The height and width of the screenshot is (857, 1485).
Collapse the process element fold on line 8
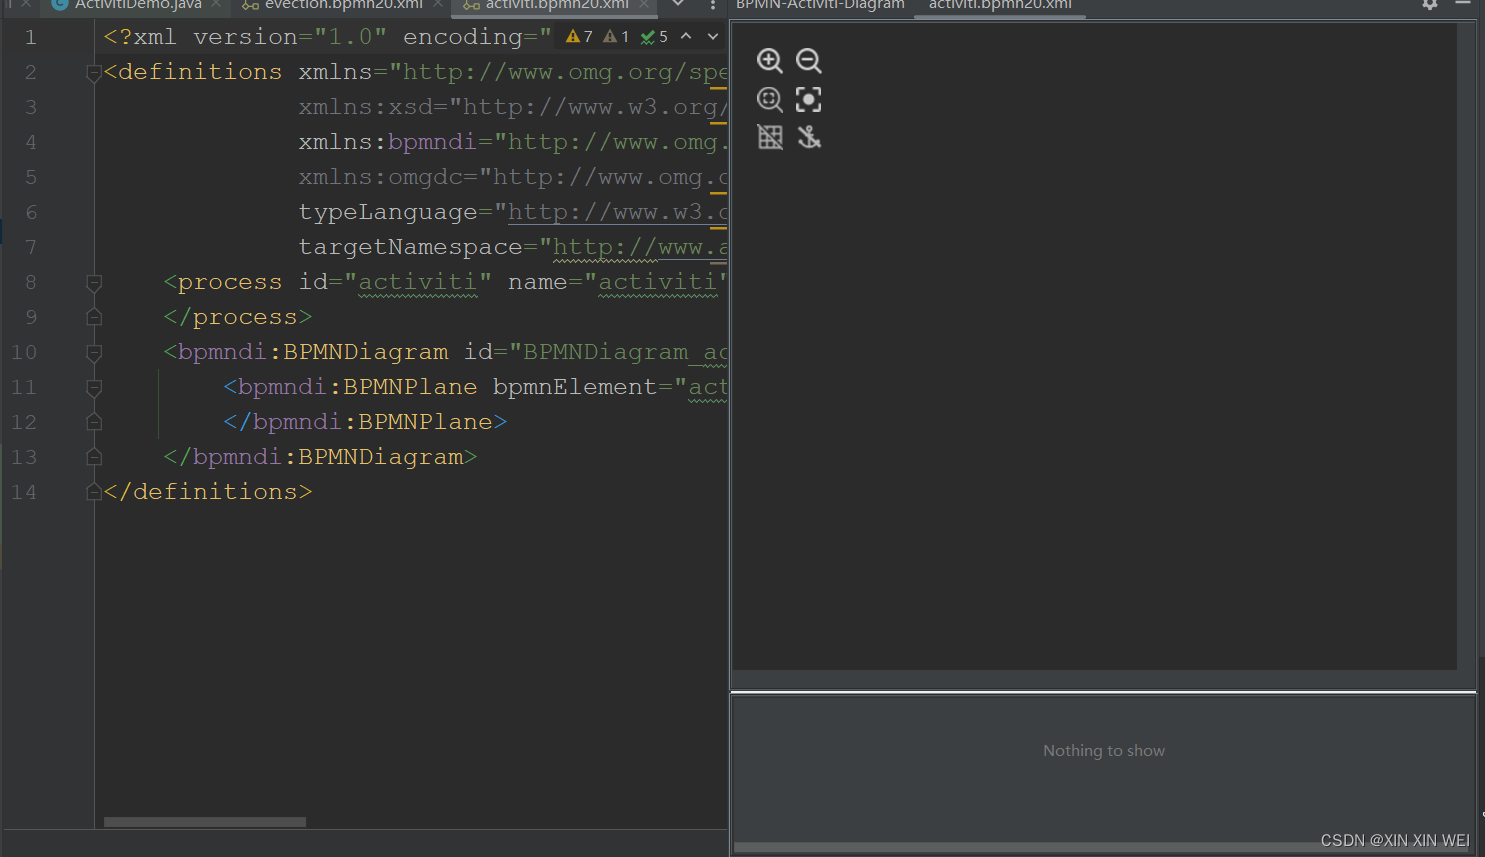pos(94,283)
